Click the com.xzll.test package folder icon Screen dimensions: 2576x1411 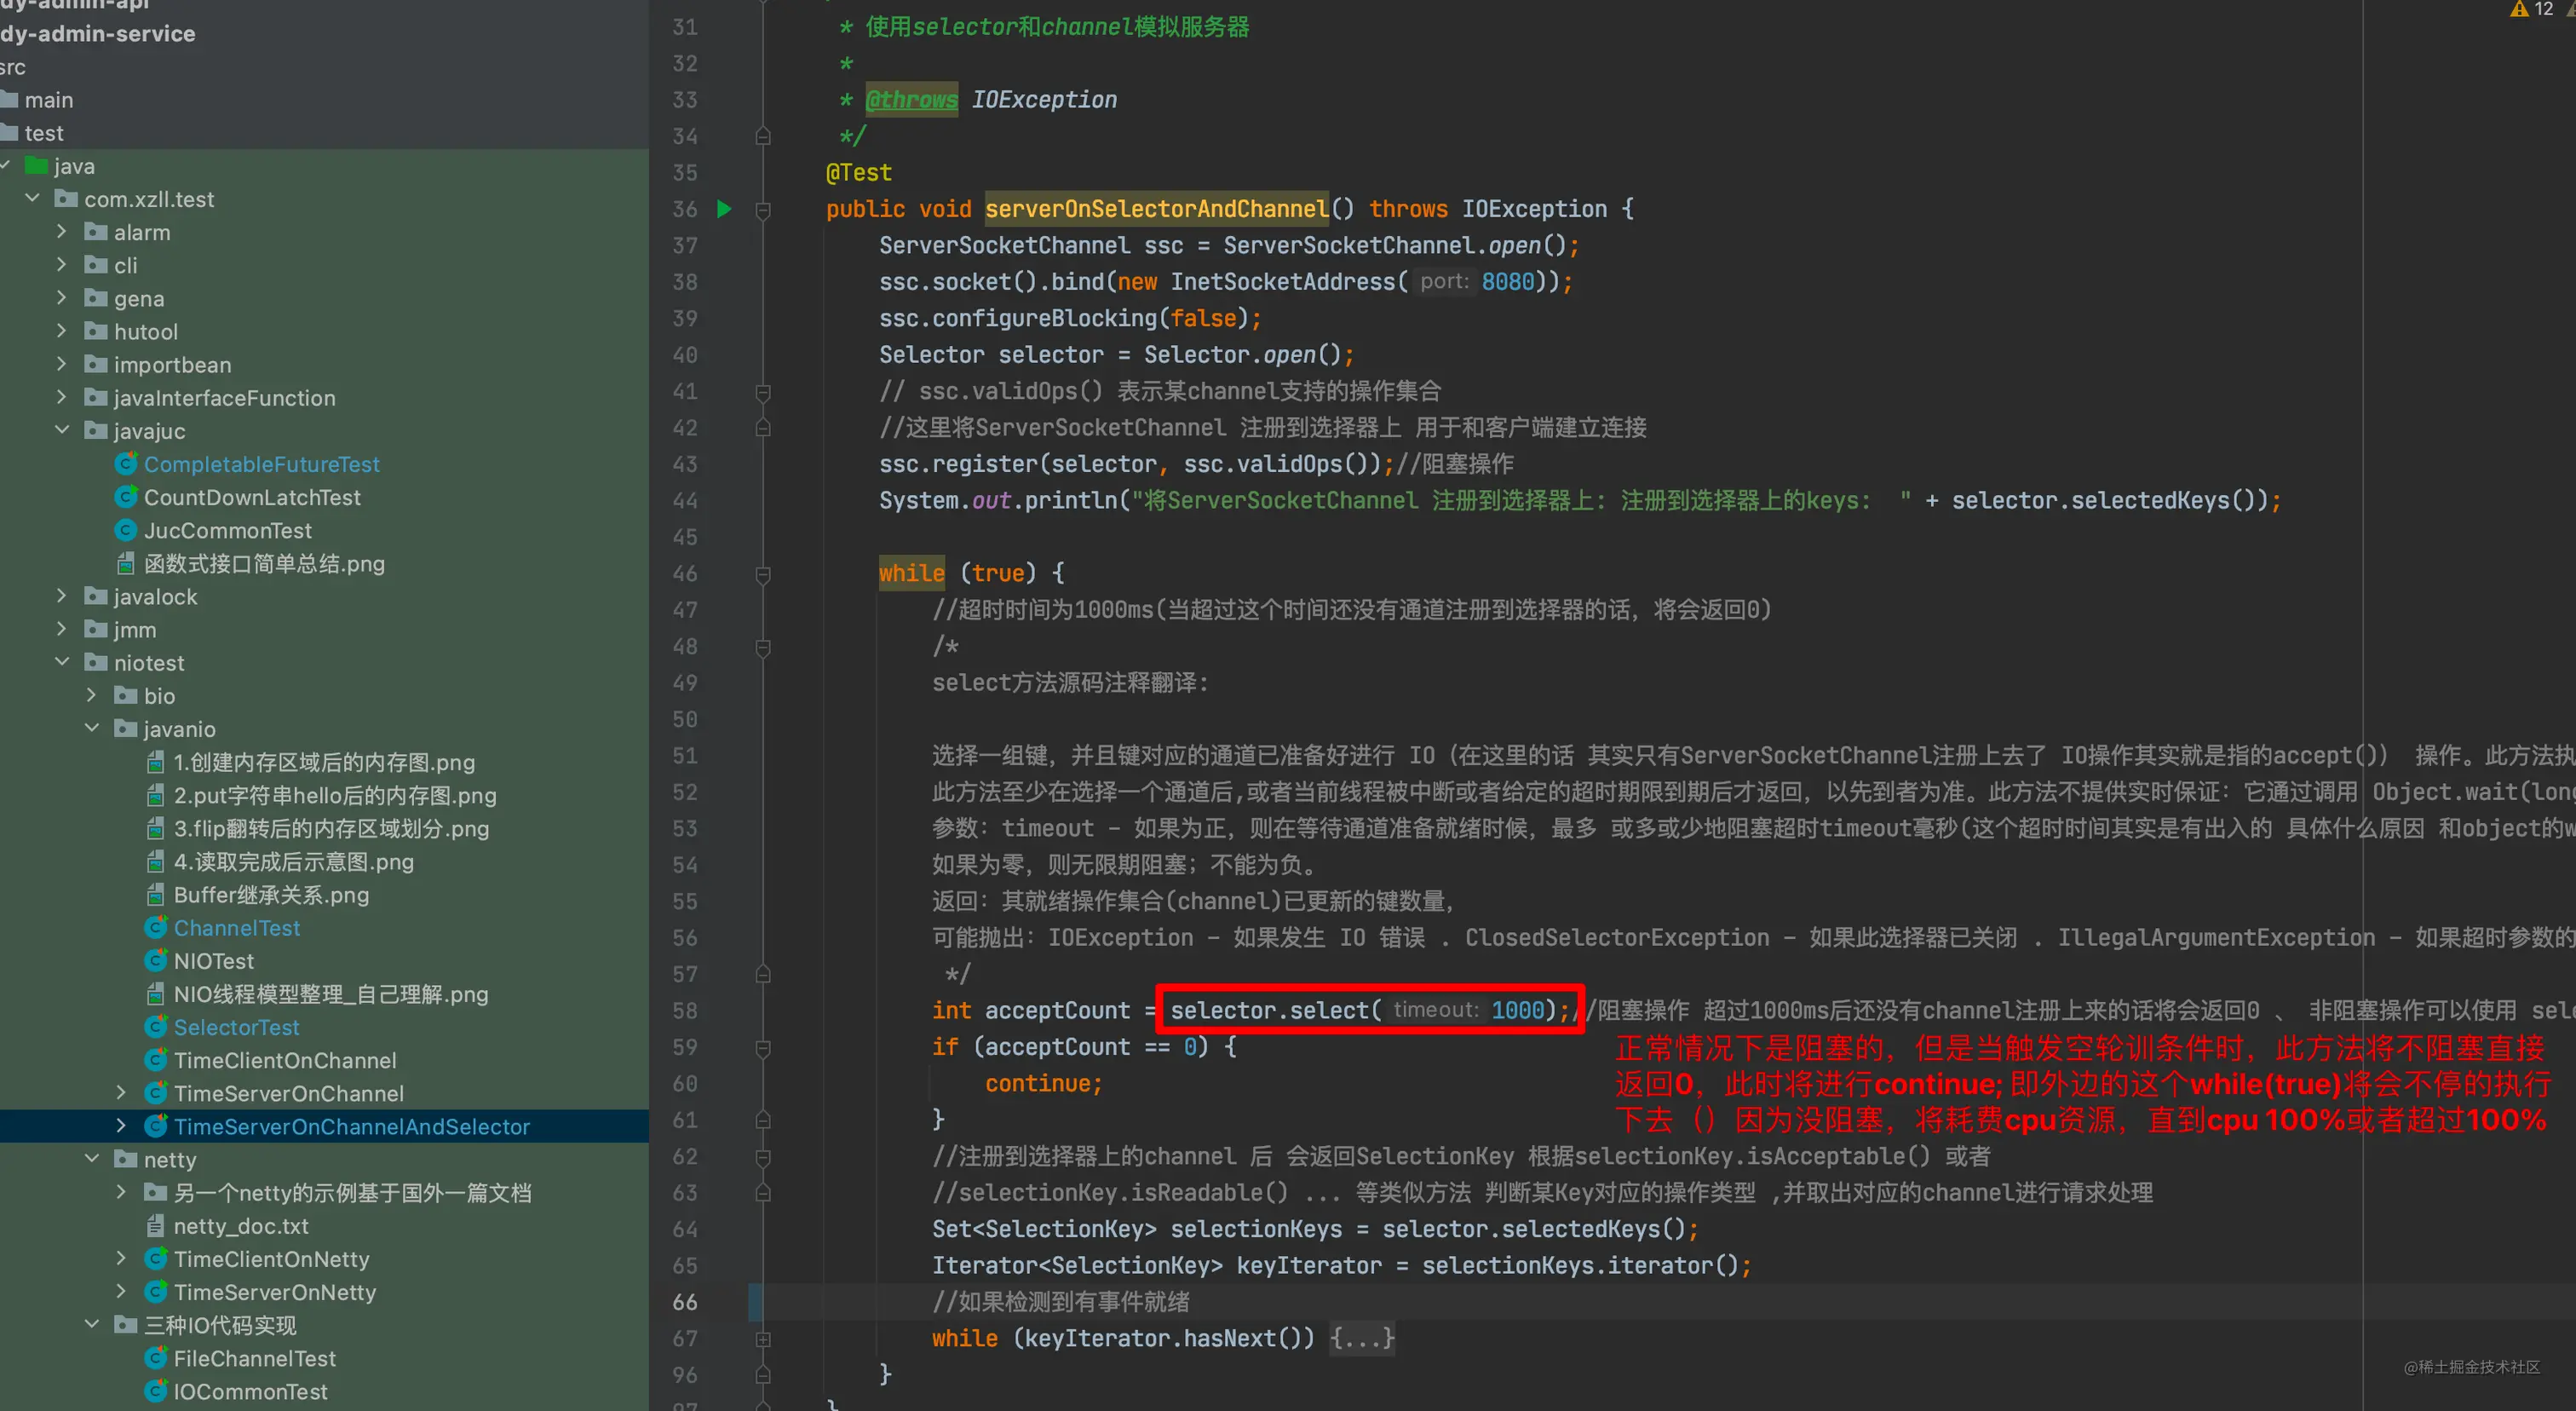pos(66,198)
